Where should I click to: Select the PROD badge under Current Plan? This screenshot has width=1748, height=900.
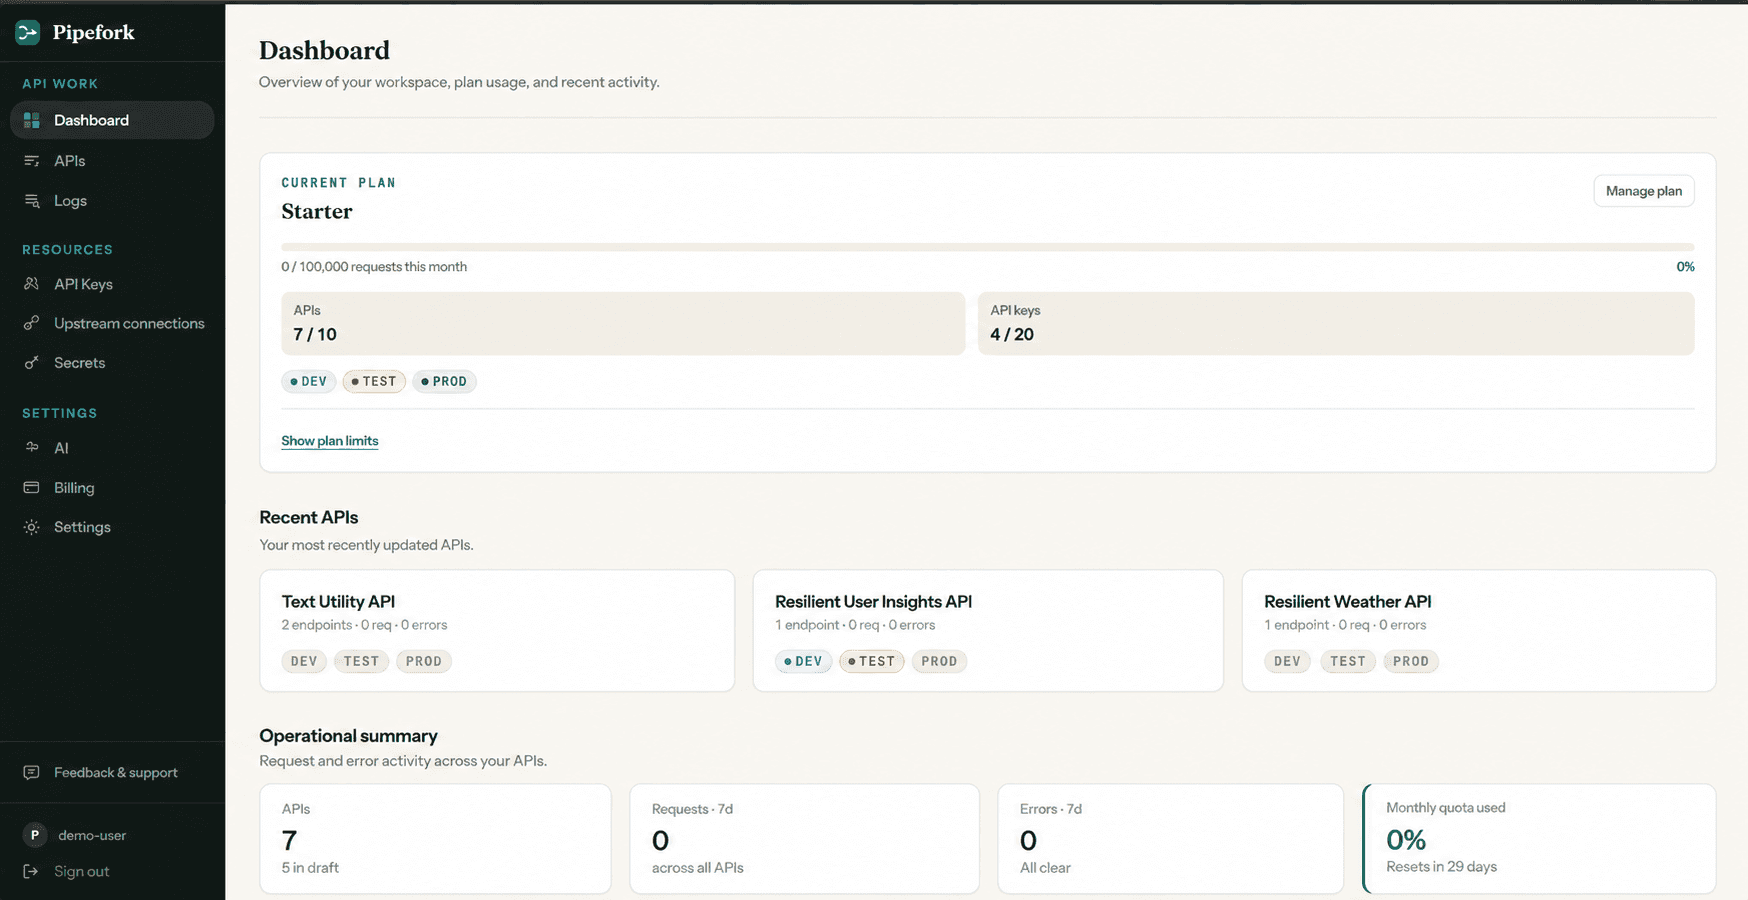(444, 381)
